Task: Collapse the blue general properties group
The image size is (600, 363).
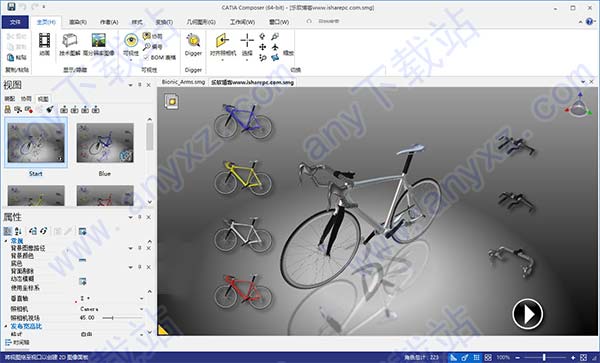Action: [x=6, y=241]
